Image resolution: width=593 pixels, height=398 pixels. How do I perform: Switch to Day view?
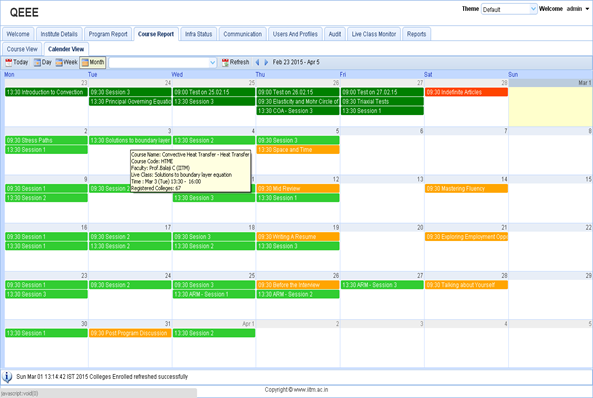pos(42,62)
